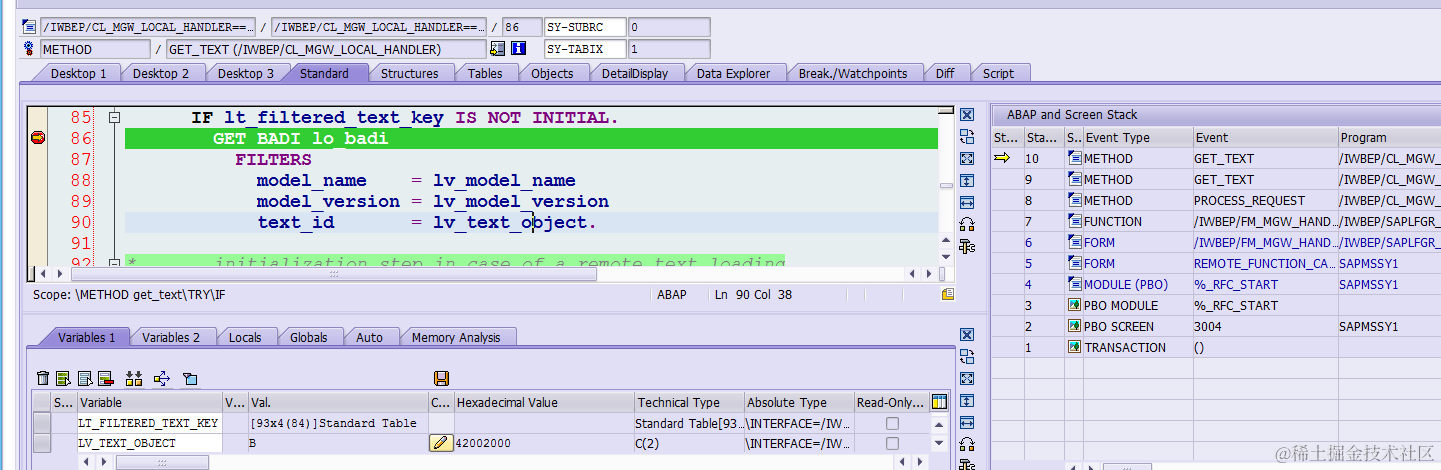Select the Diff tab
The width and height of the screenshot is (1441, 470).
coord(945,73)
